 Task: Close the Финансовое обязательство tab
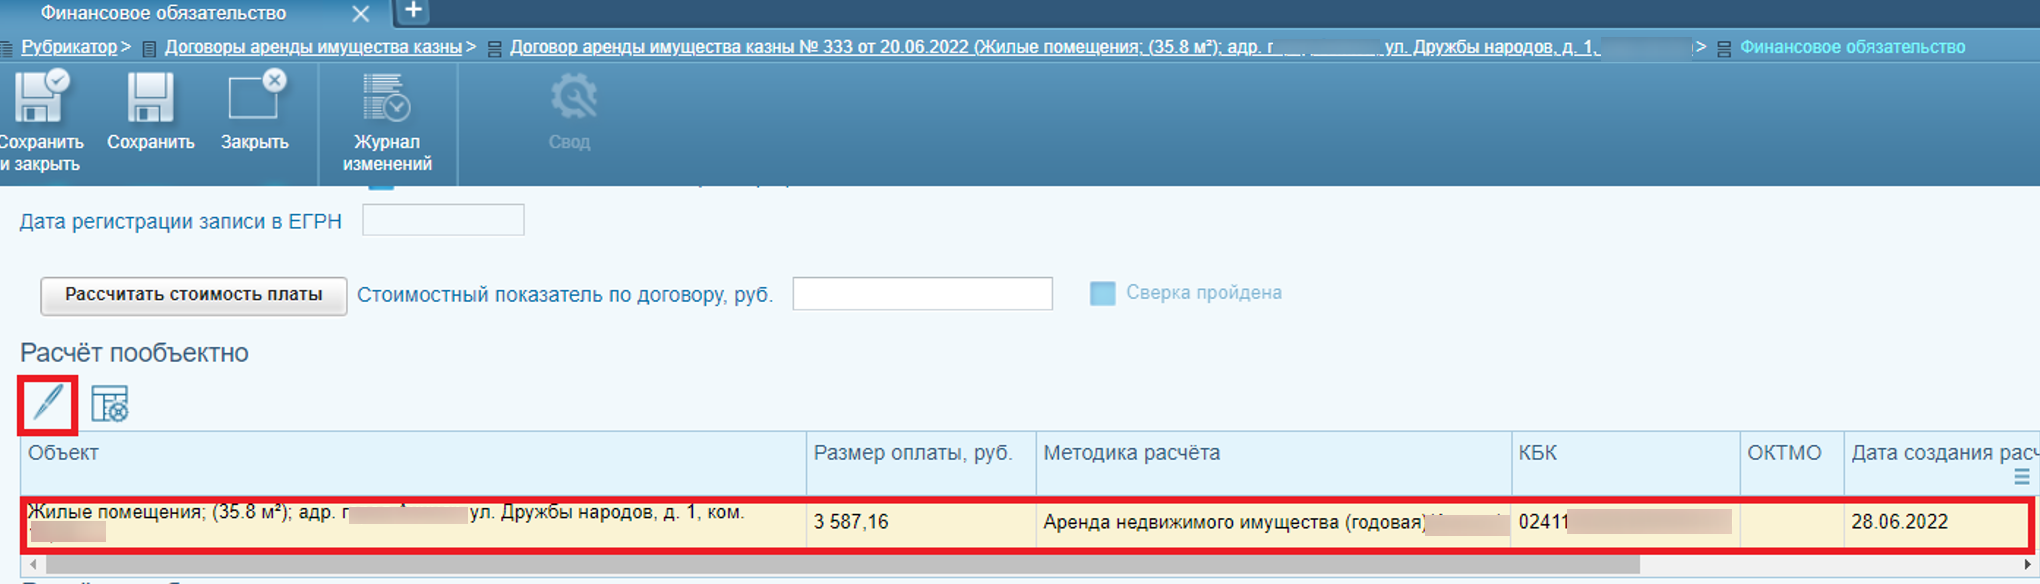361,14
